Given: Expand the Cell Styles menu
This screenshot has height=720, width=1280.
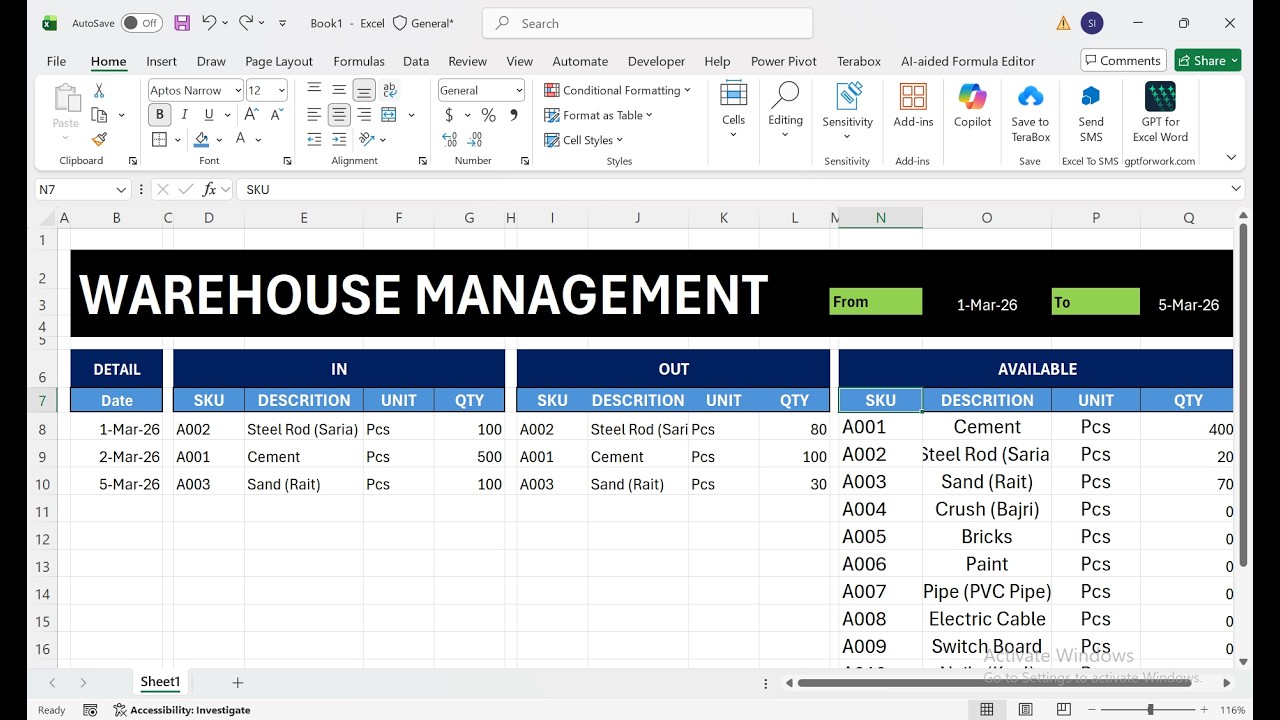Looking at the screenshot, I should (x=583, y=140).
